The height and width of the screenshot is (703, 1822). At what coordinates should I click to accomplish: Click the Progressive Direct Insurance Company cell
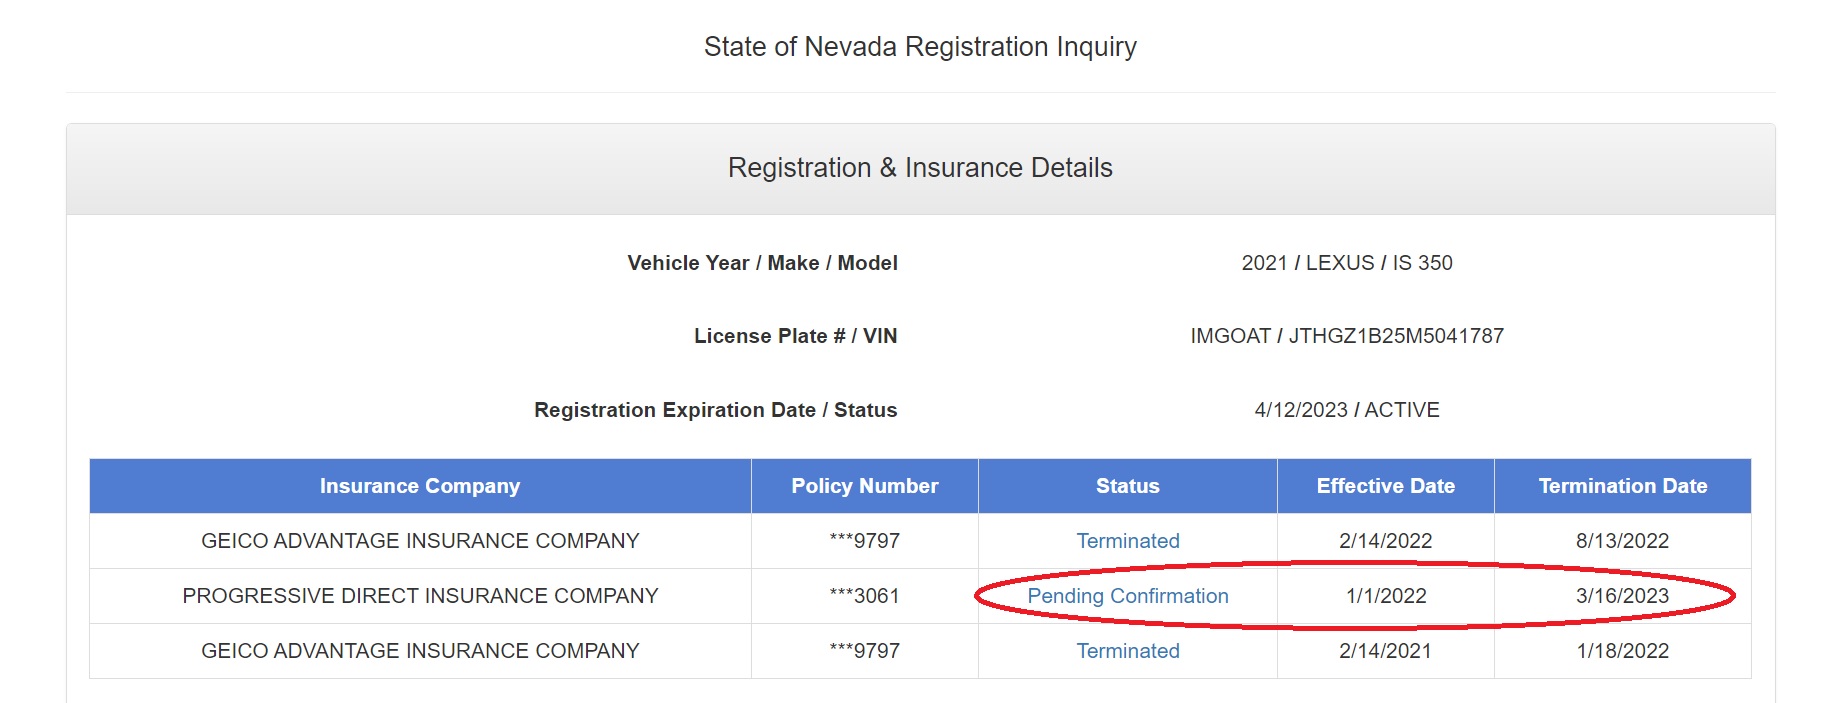[420, 596]
